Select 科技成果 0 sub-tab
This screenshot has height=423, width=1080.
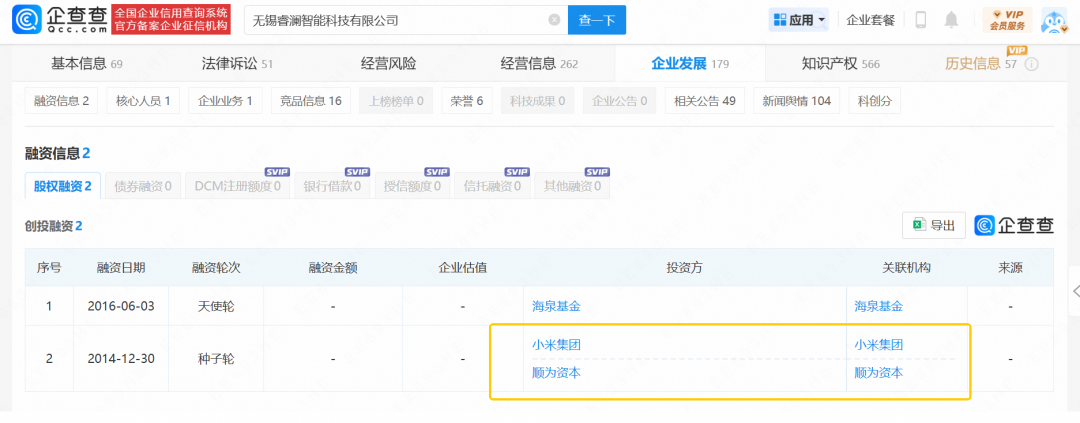(x=538, y=101)
